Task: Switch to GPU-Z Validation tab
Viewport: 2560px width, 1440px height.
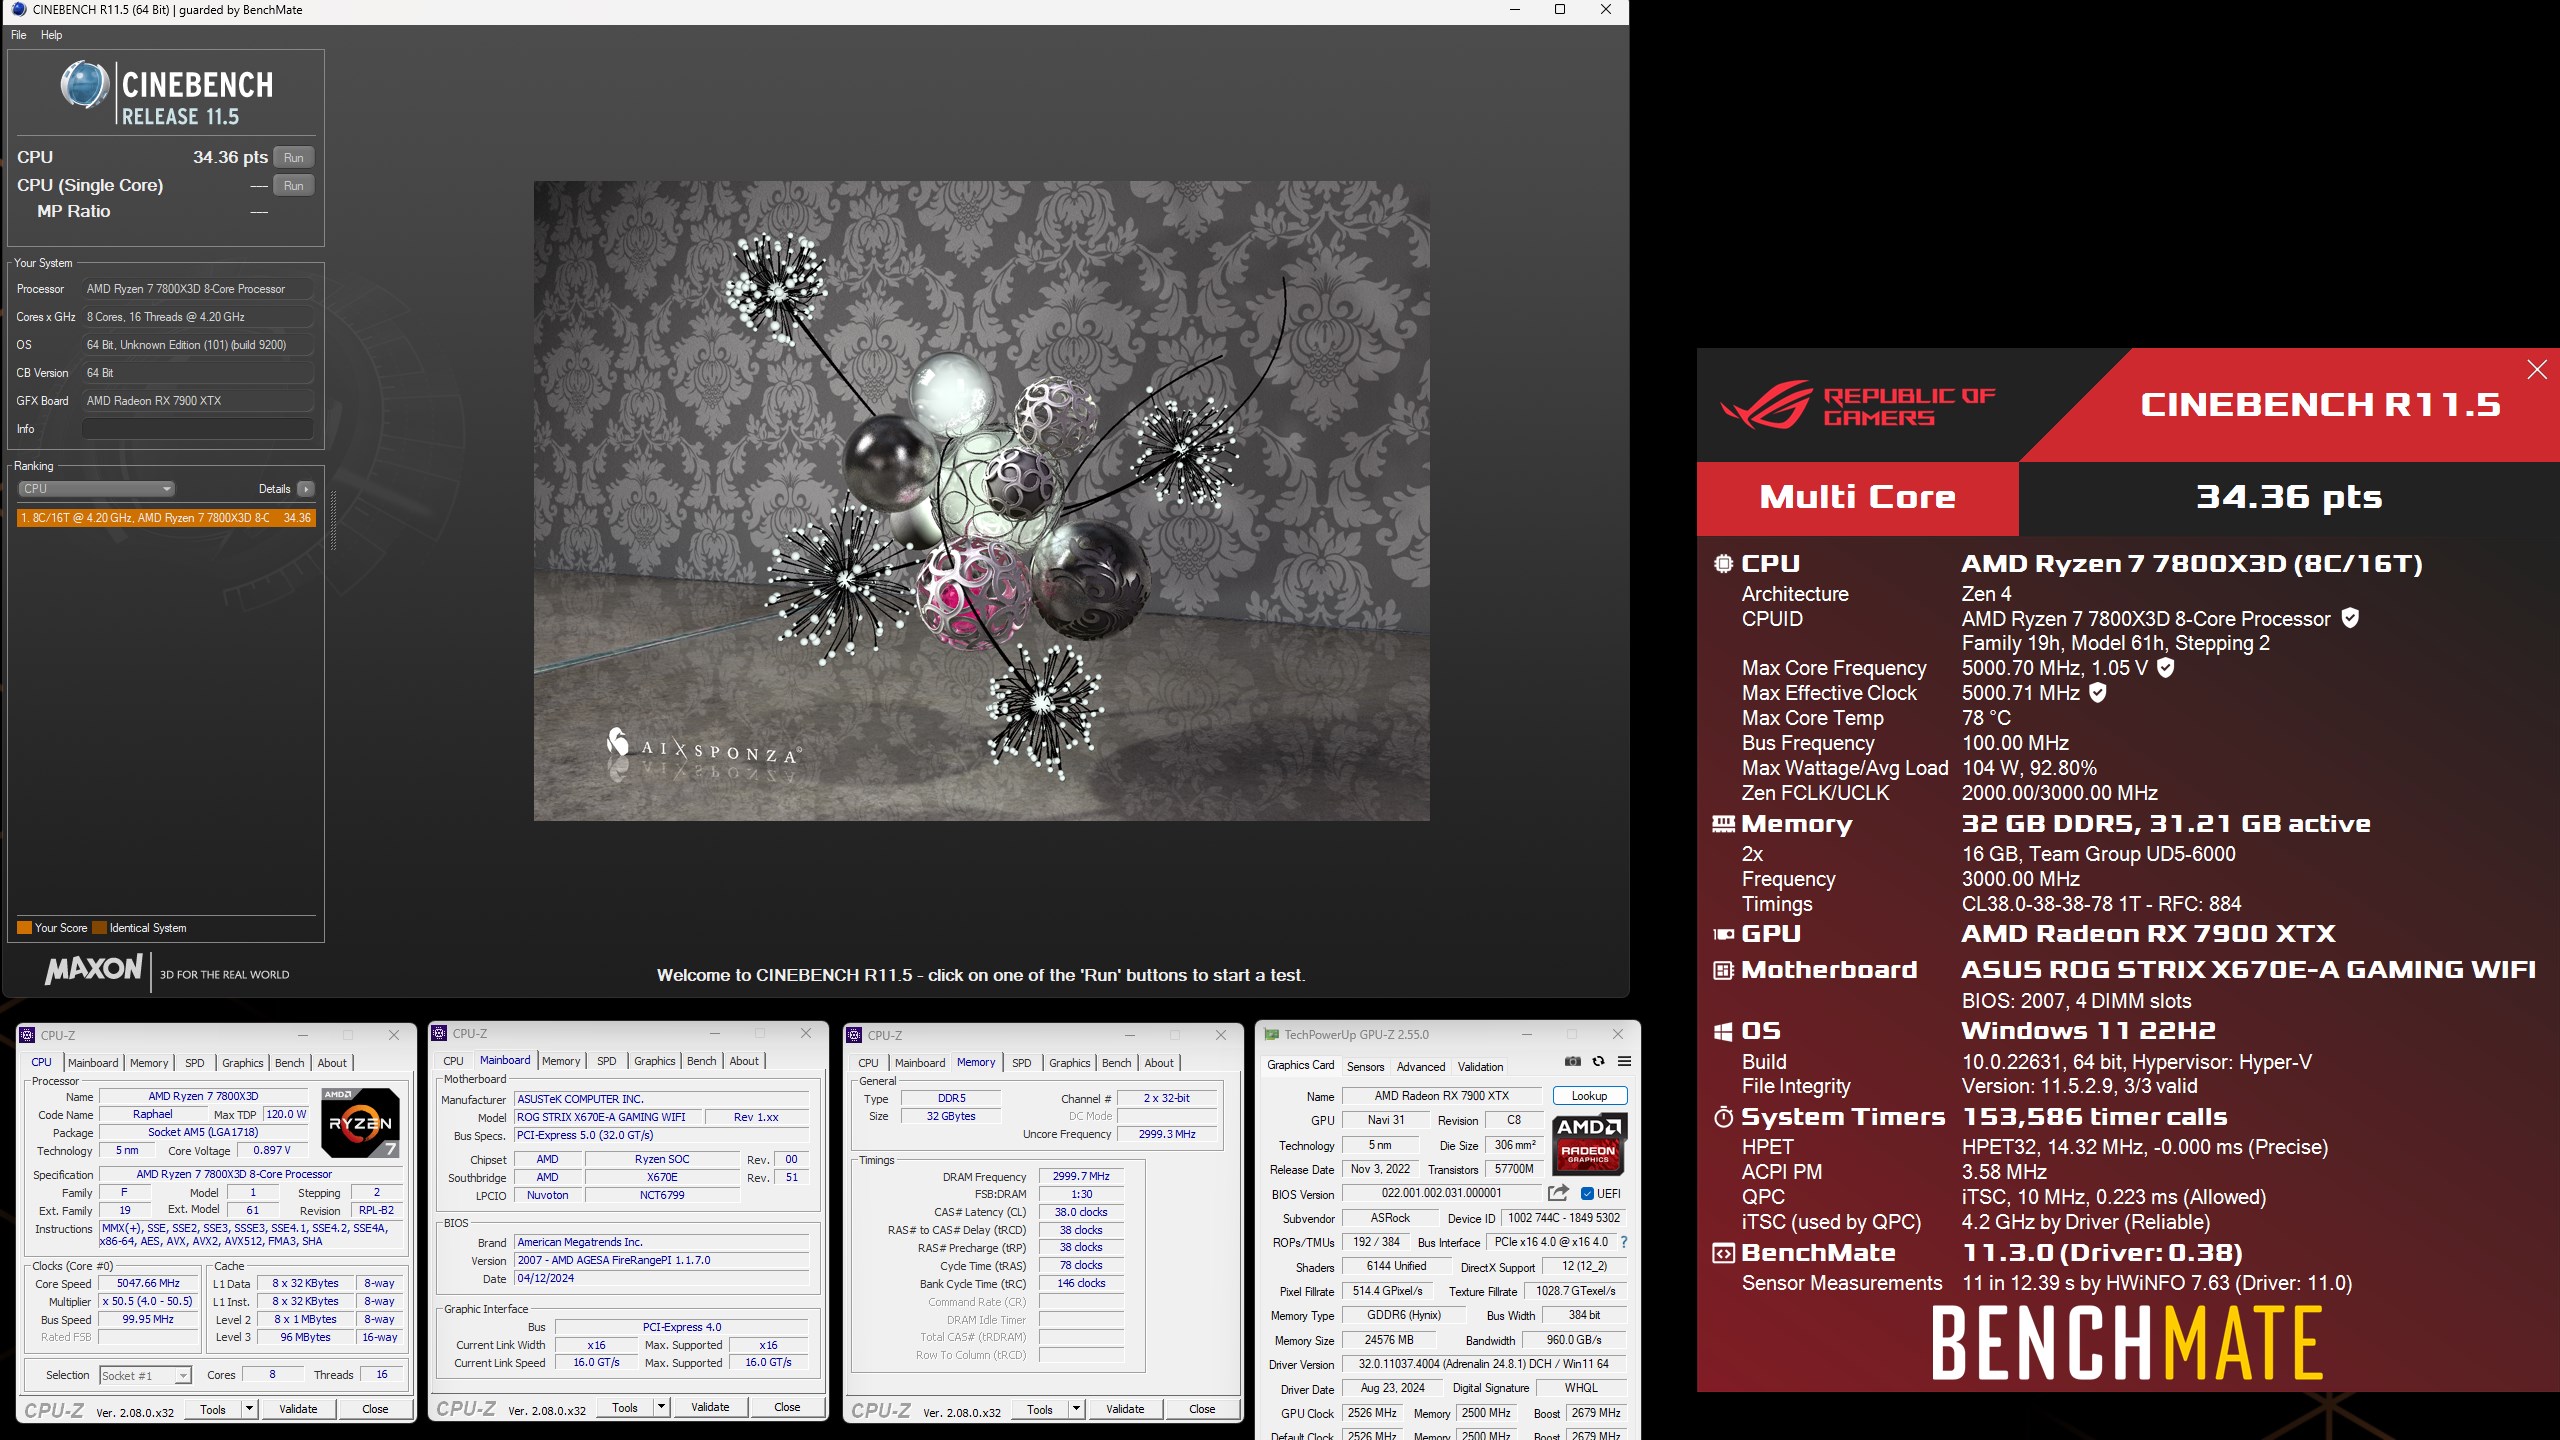Action: pos(1480,1067)
